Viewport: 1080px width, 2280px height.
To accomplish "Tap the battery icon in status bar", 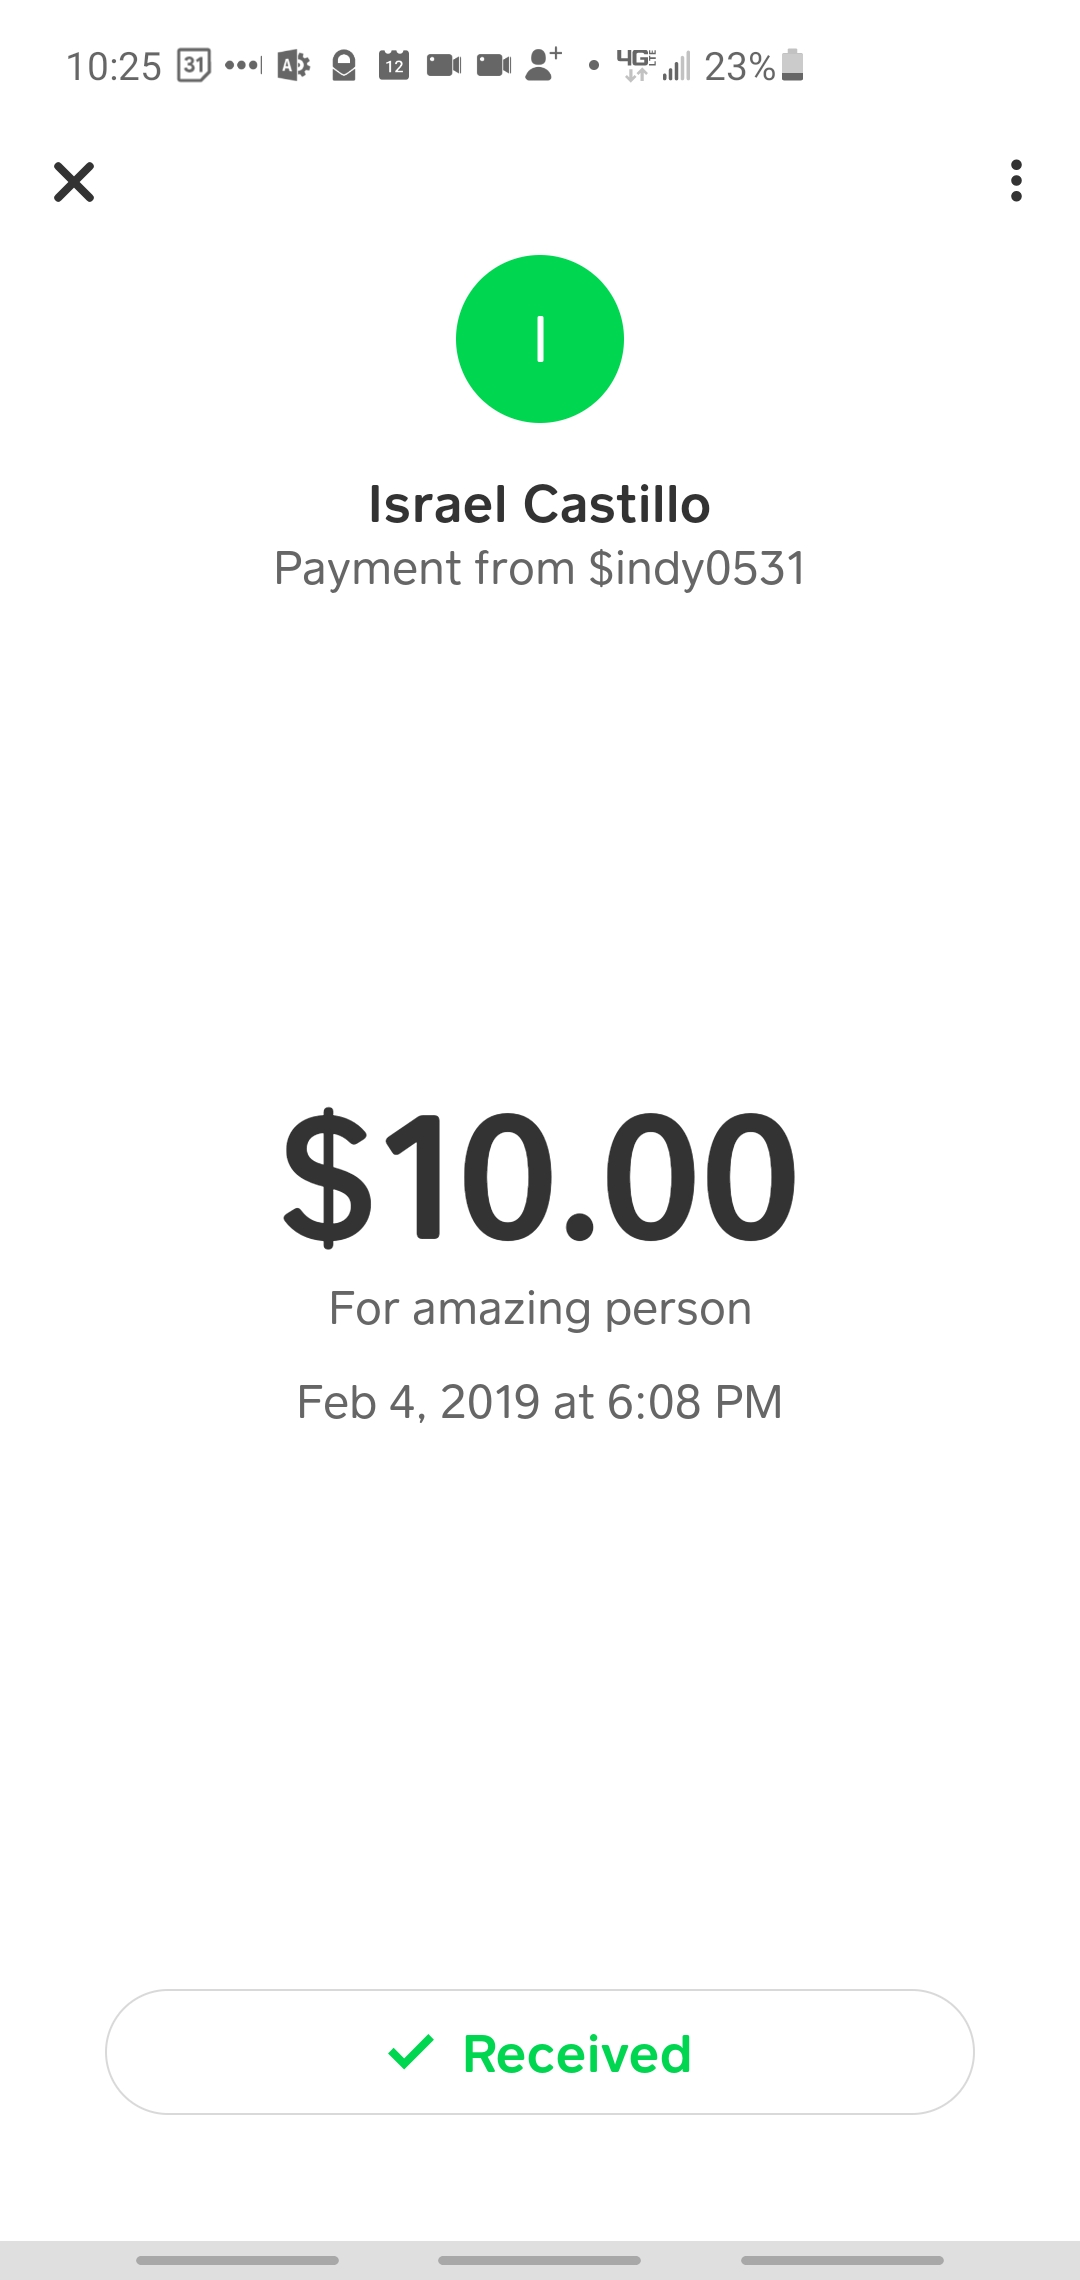I will 792,65.
